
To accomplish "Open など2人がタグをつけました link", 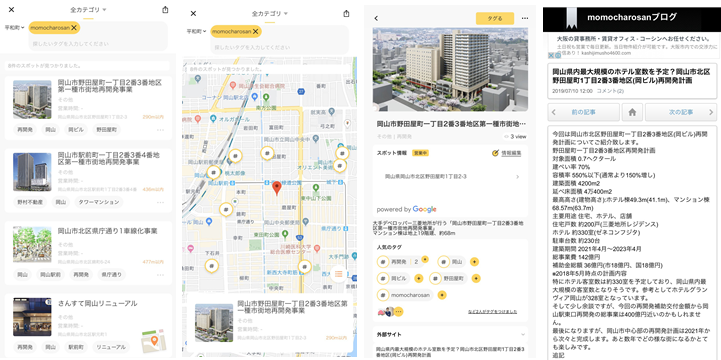I will click(x=492, y=312).
